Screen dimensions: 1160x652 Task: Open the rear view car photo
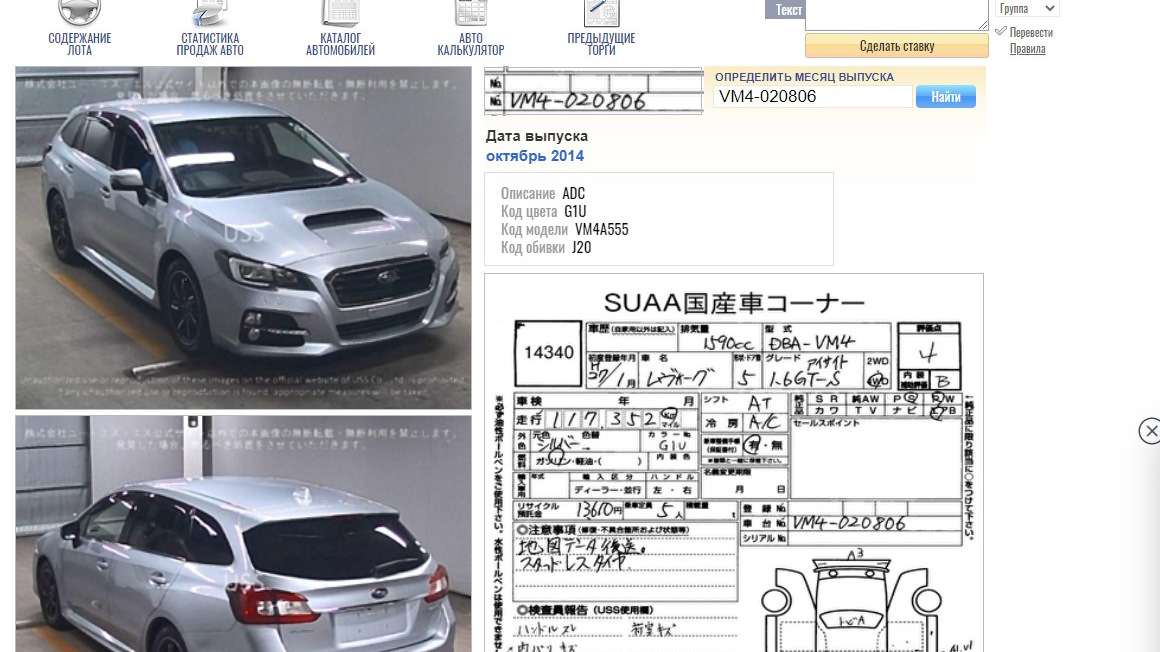coord(243,534)
